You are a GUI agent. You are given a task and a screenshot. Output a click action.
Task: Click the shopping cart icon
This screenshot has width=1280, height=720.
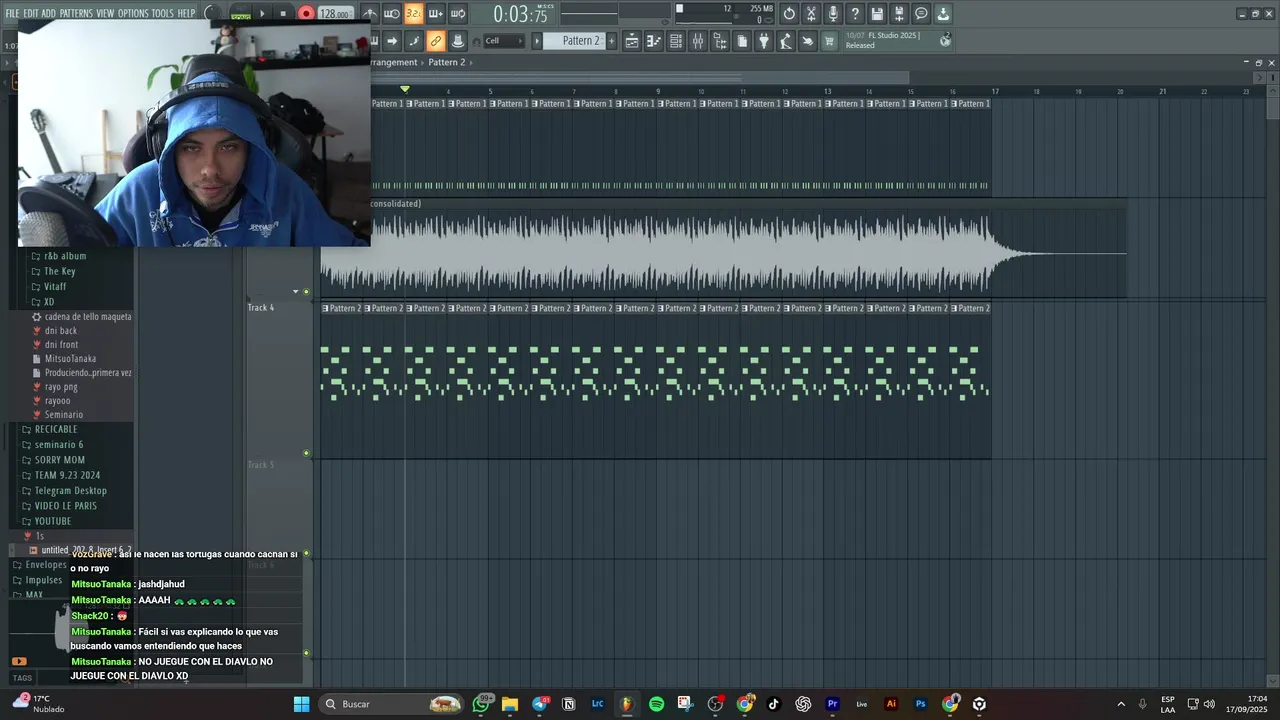pyautogui.click(x=829, y=41)
